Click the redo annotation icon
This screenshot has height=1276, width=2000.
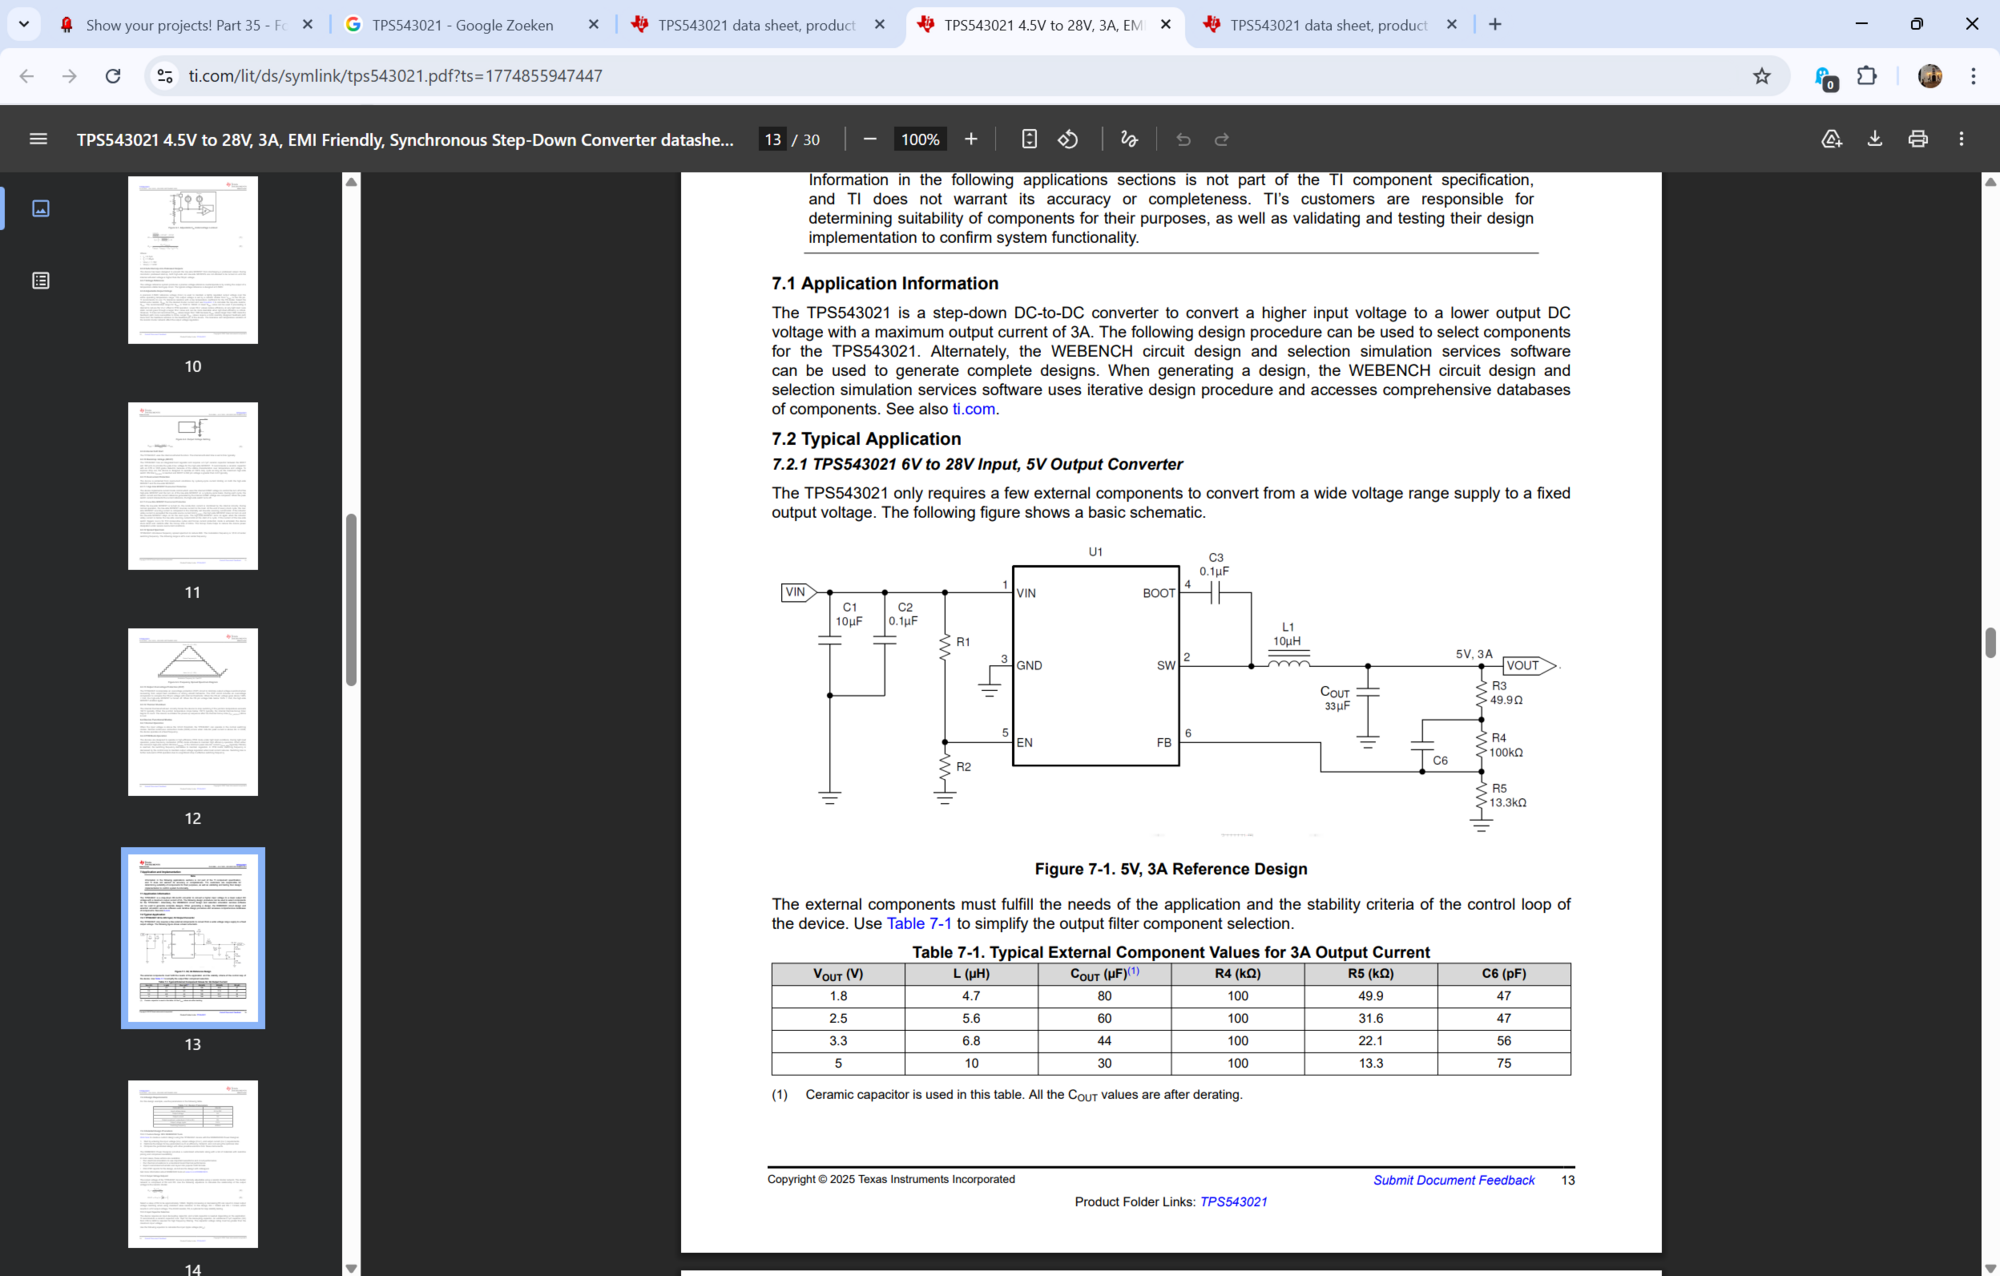point(1221,139)
